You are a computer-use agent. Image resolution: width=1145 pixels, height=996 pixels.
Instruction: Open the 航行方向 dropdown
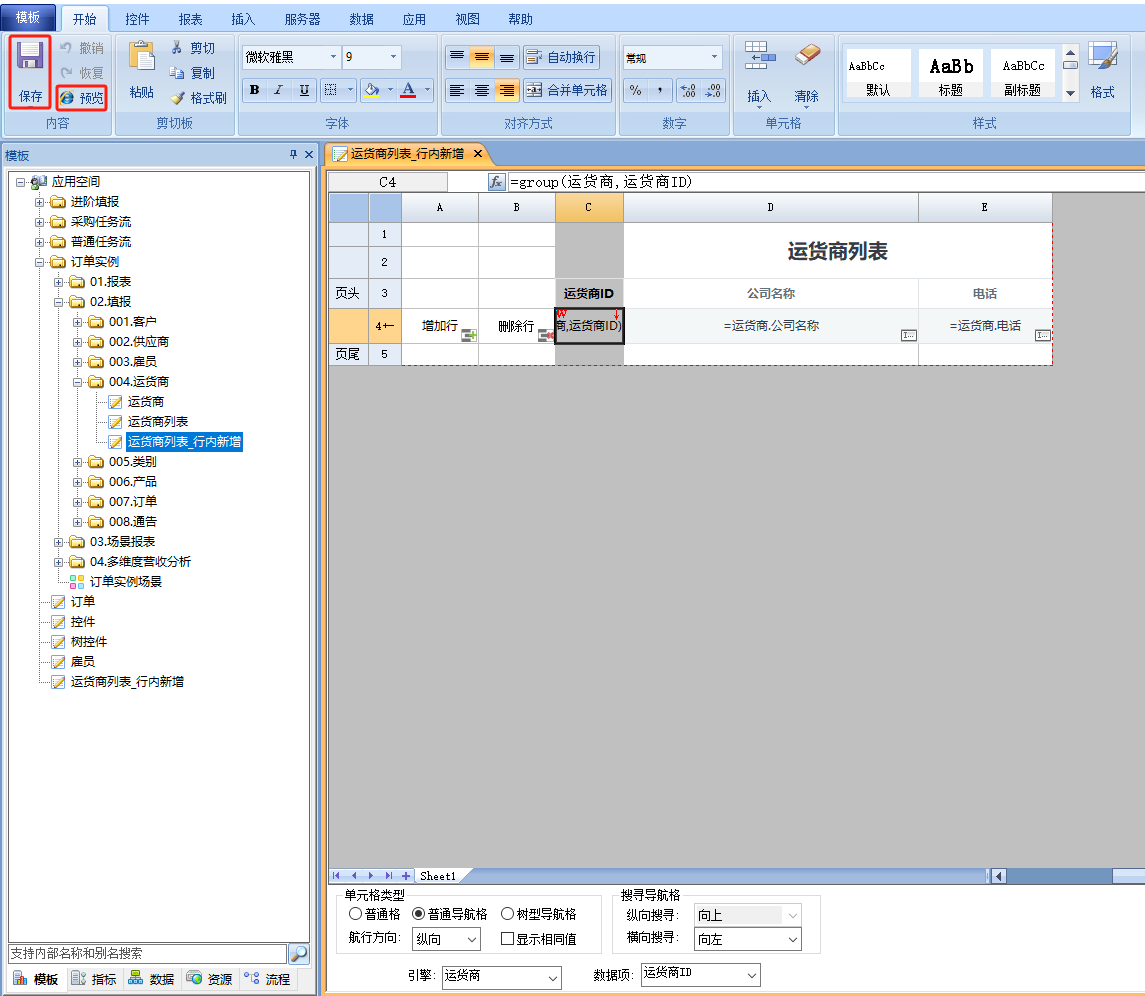coord(470,939)
